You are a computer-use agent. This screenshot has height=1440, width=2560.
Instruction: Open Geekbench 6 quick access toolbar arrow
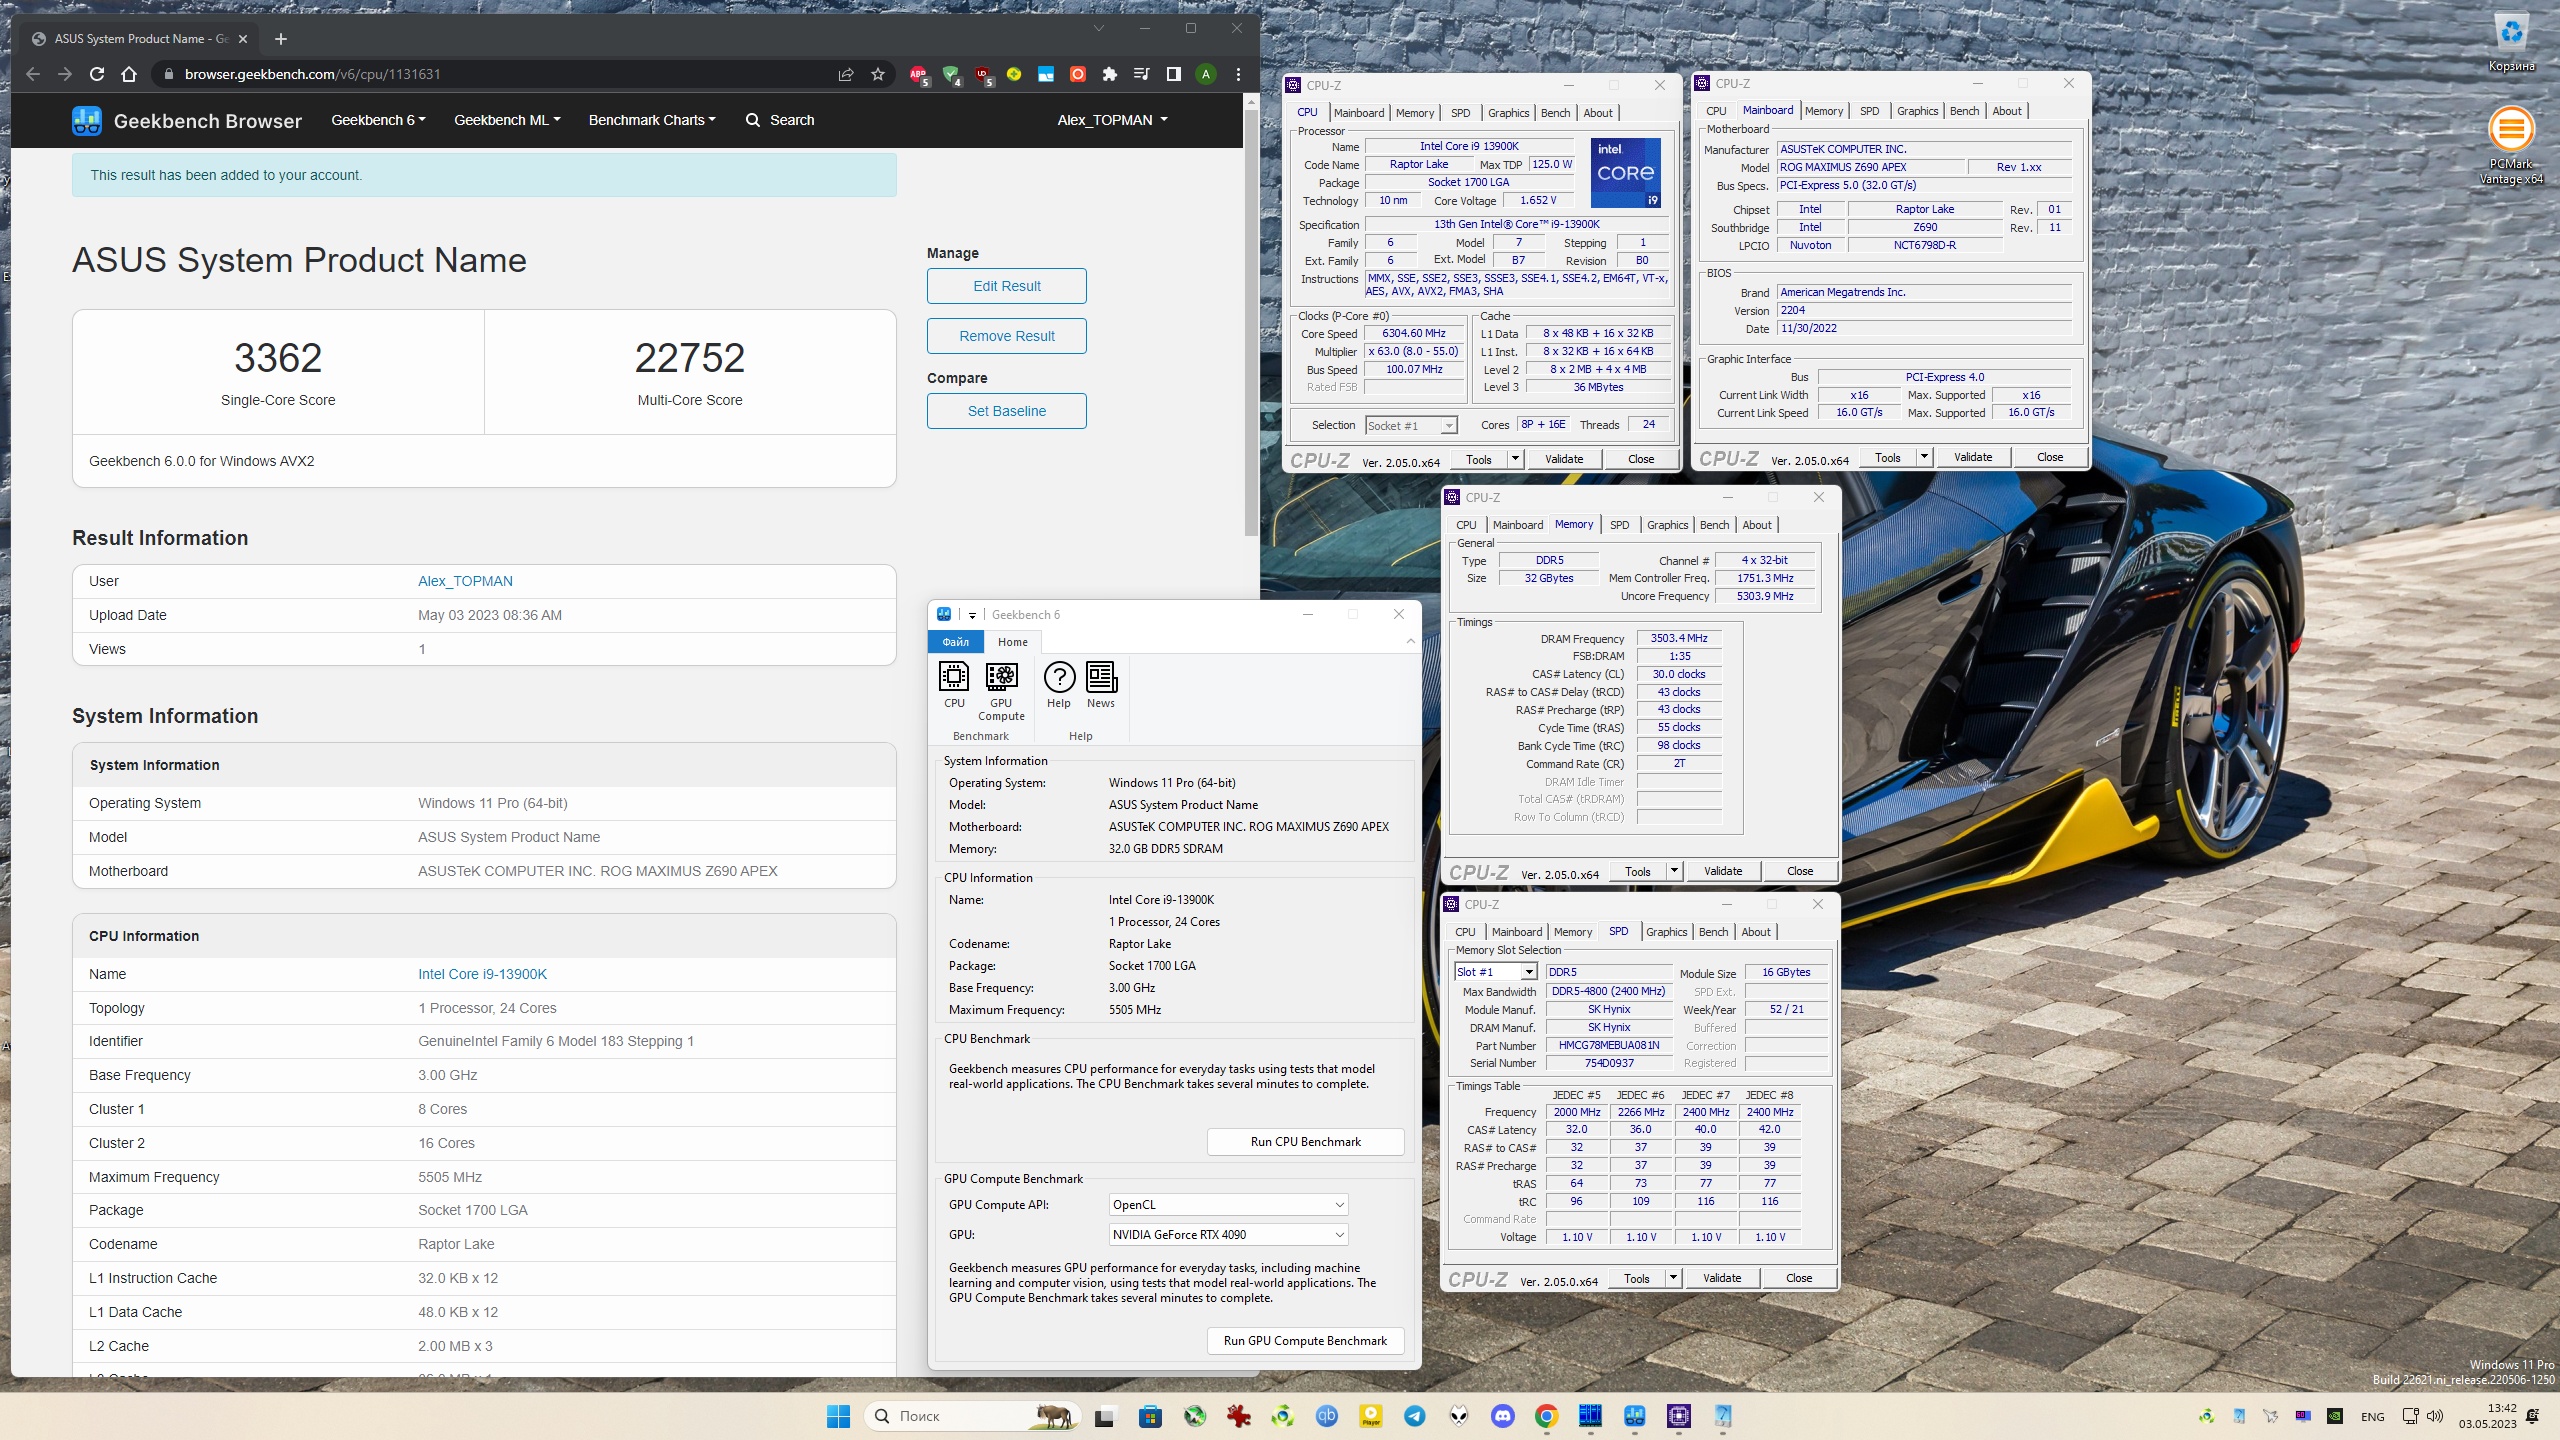point(972,615)
